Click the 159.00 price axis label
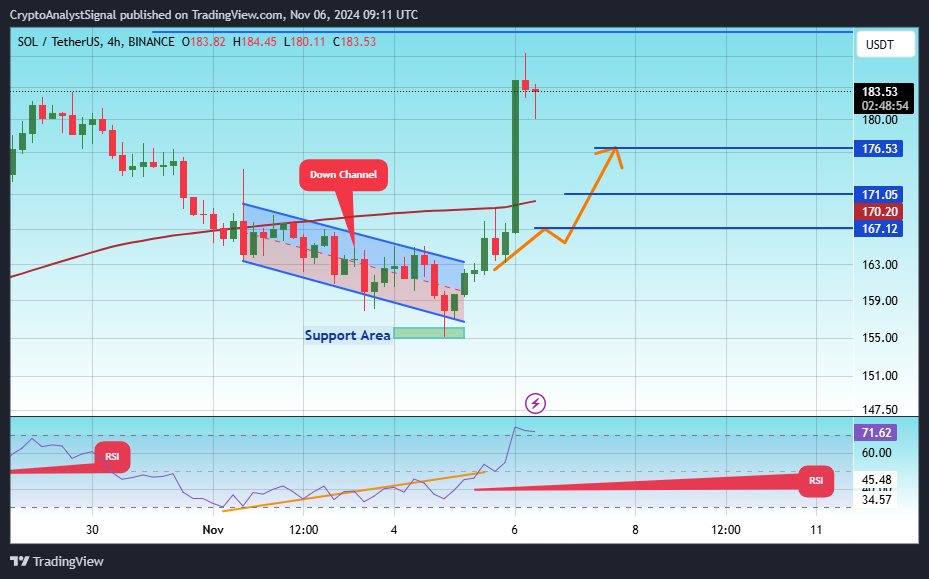This screenshot has height=579, width=929. click(879, 301)
